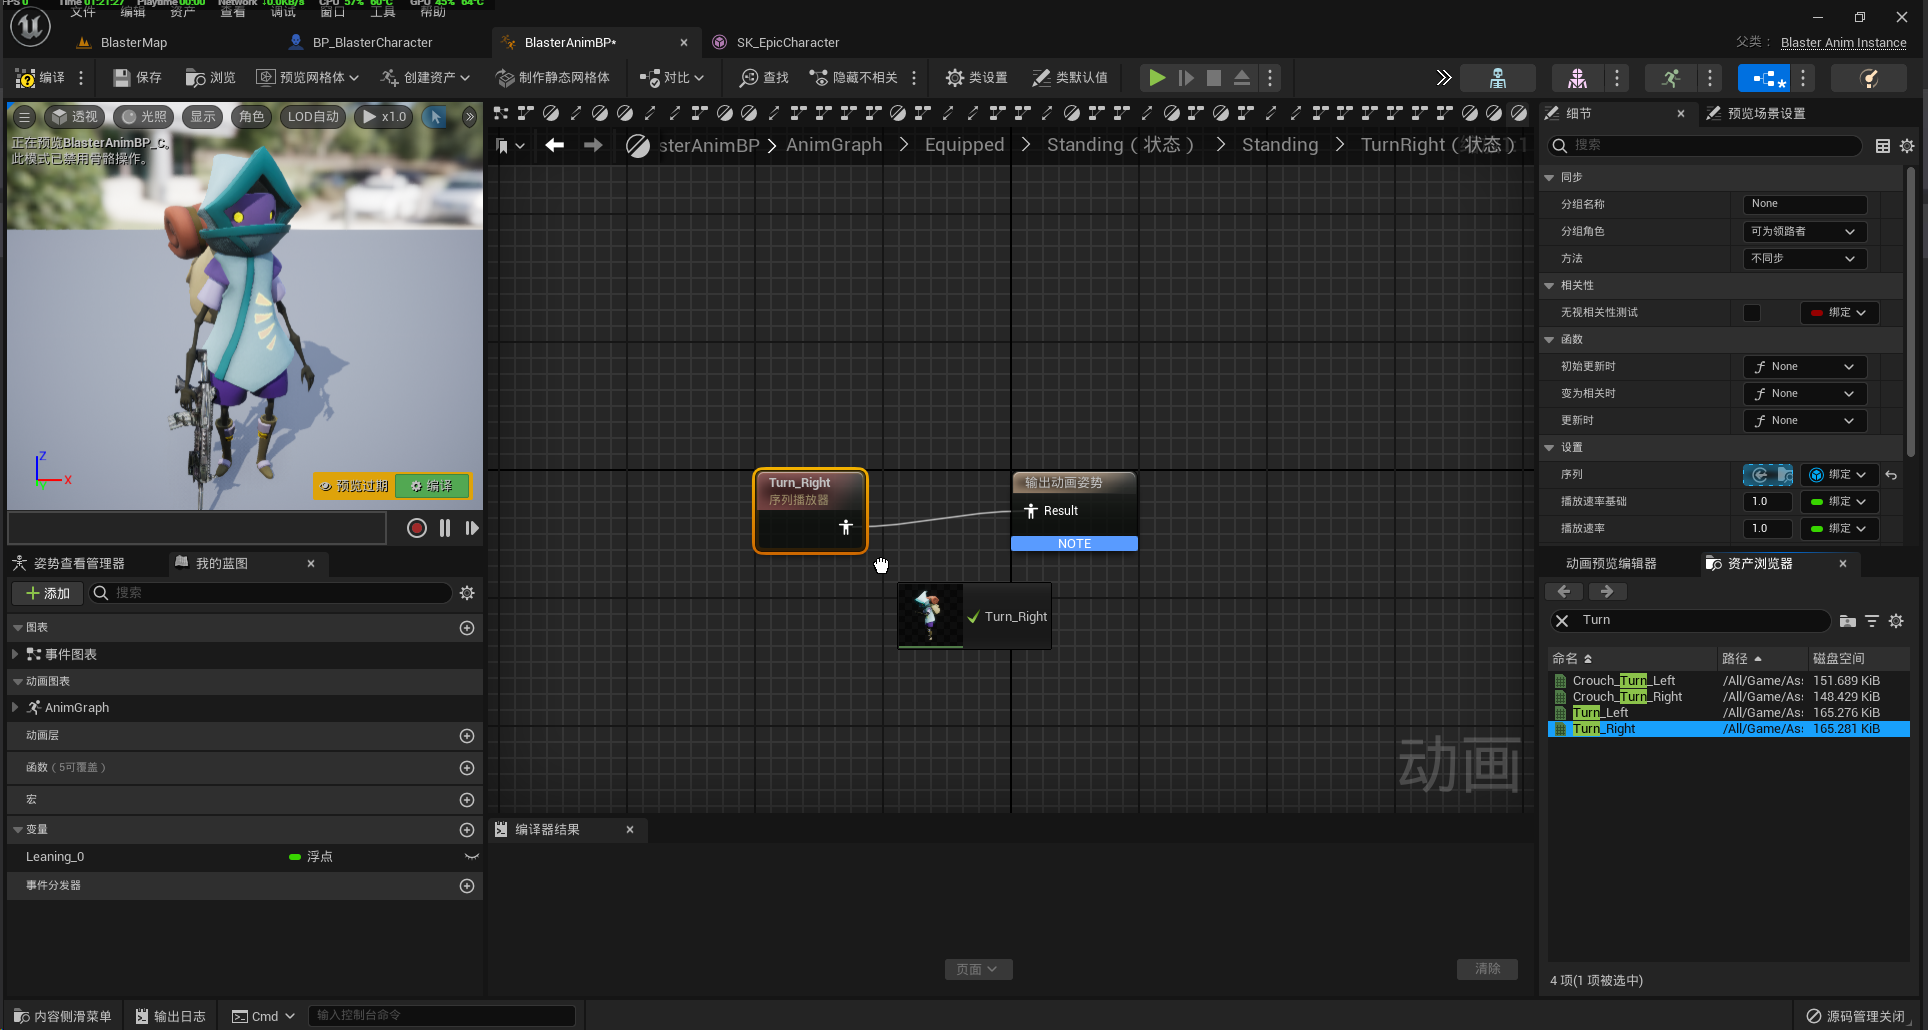This screenshot has width=1928, height=1030.
Task: Collapse the Sync section in Details
Action: click(1550, 177)
